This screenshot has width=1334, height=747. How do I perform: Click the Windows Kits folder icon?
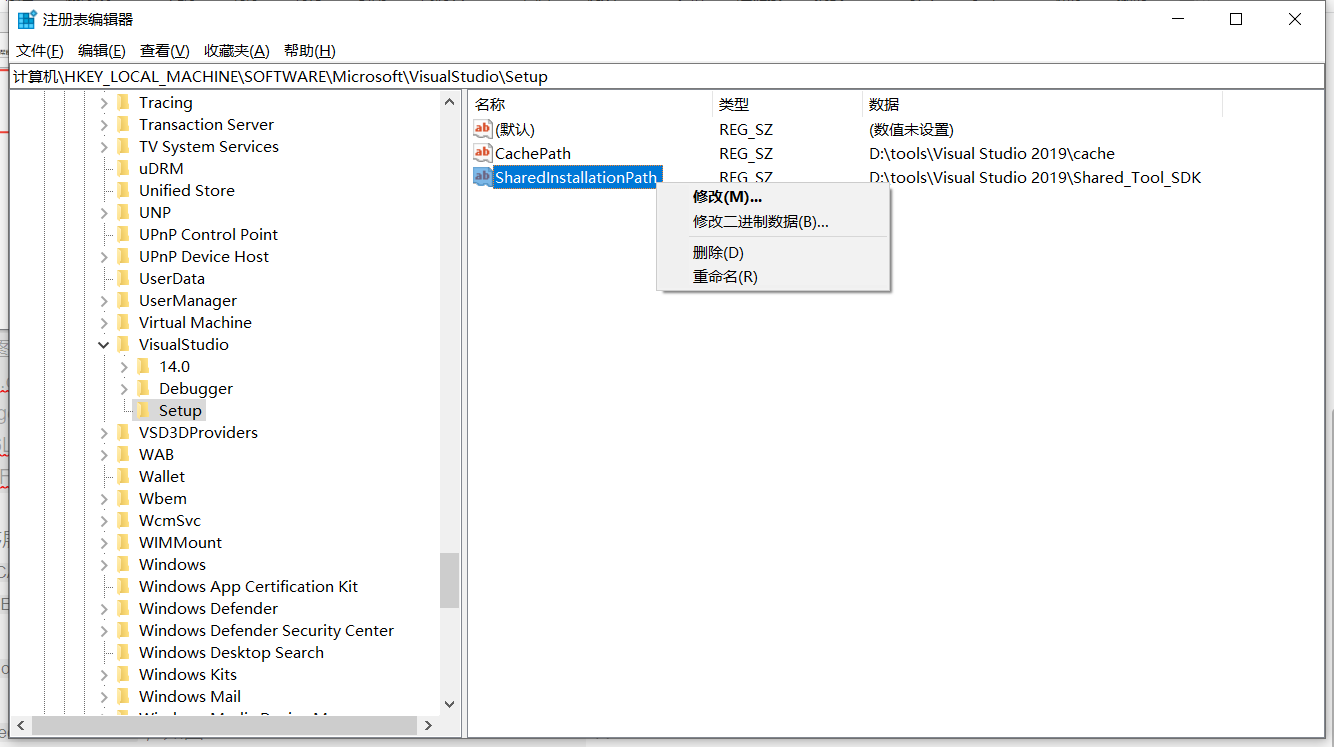click(123, 674)
